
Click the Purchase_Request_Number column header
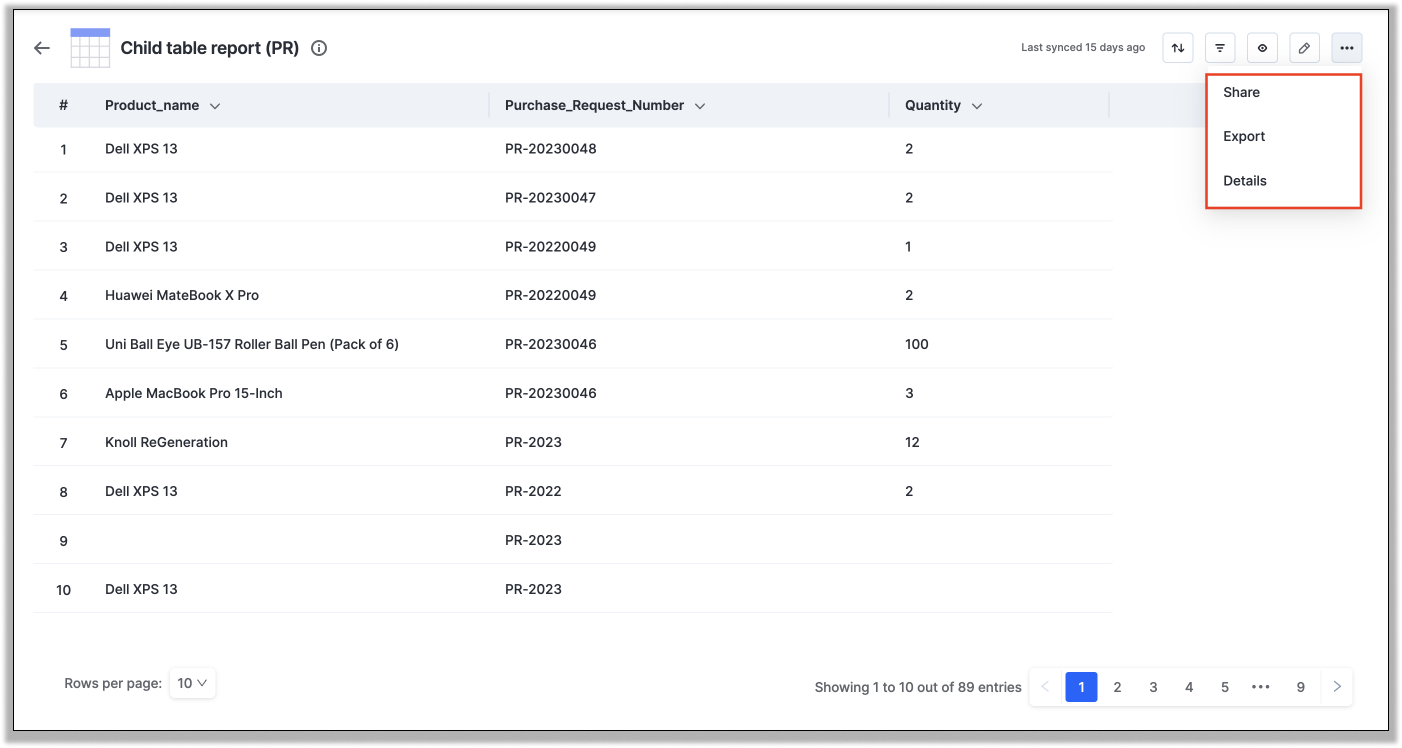[x=594, y=106]
